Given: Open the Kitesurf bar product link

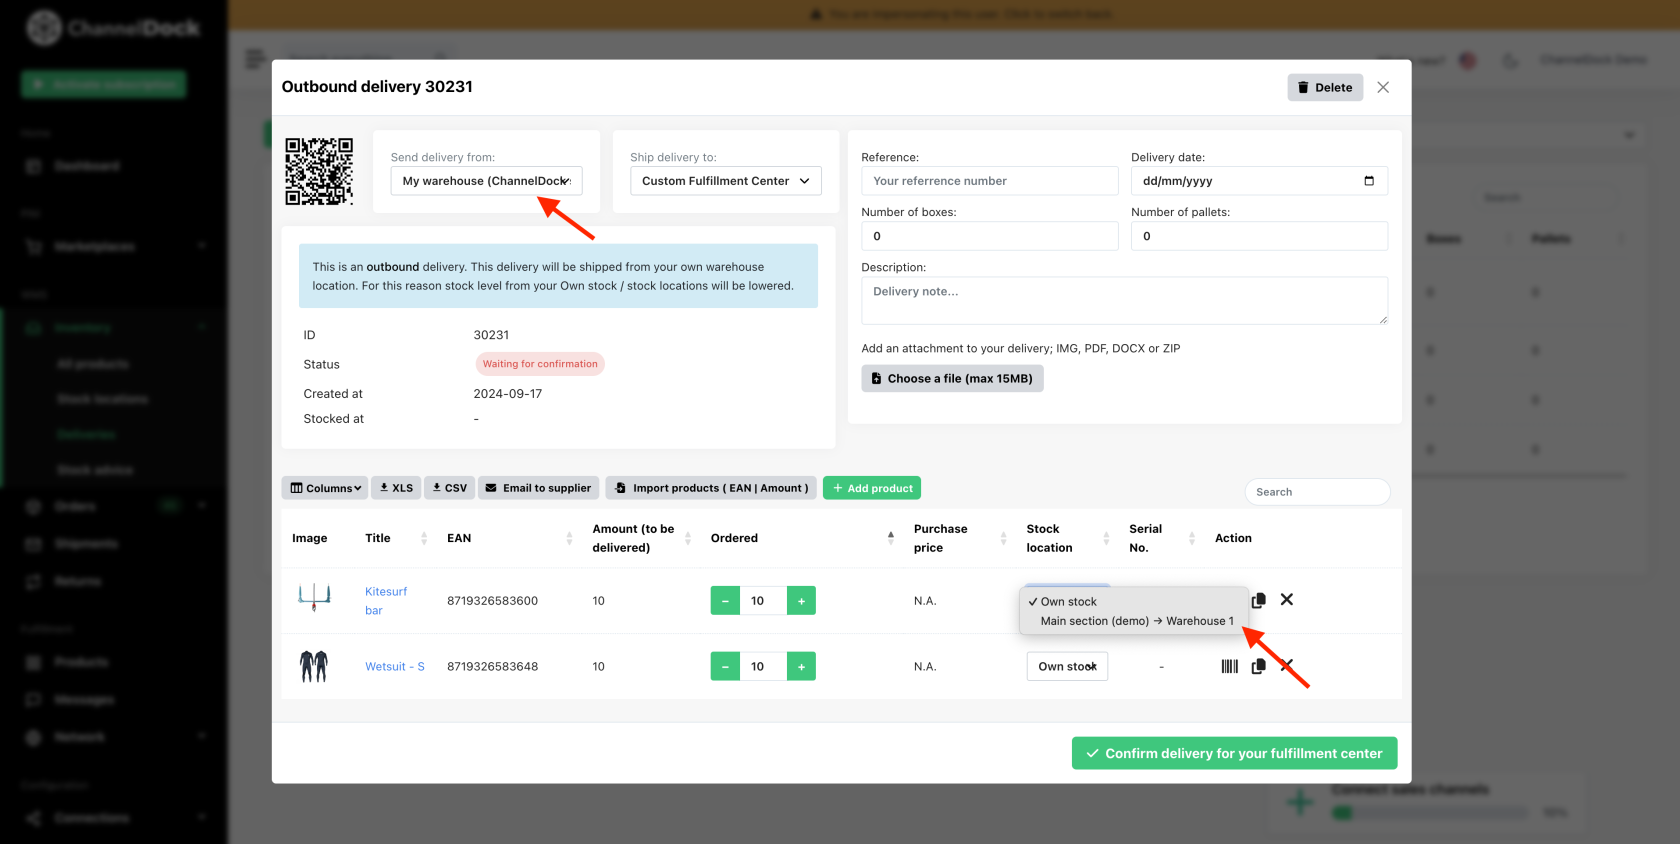Looking at the screenshot, I should 386,601.
